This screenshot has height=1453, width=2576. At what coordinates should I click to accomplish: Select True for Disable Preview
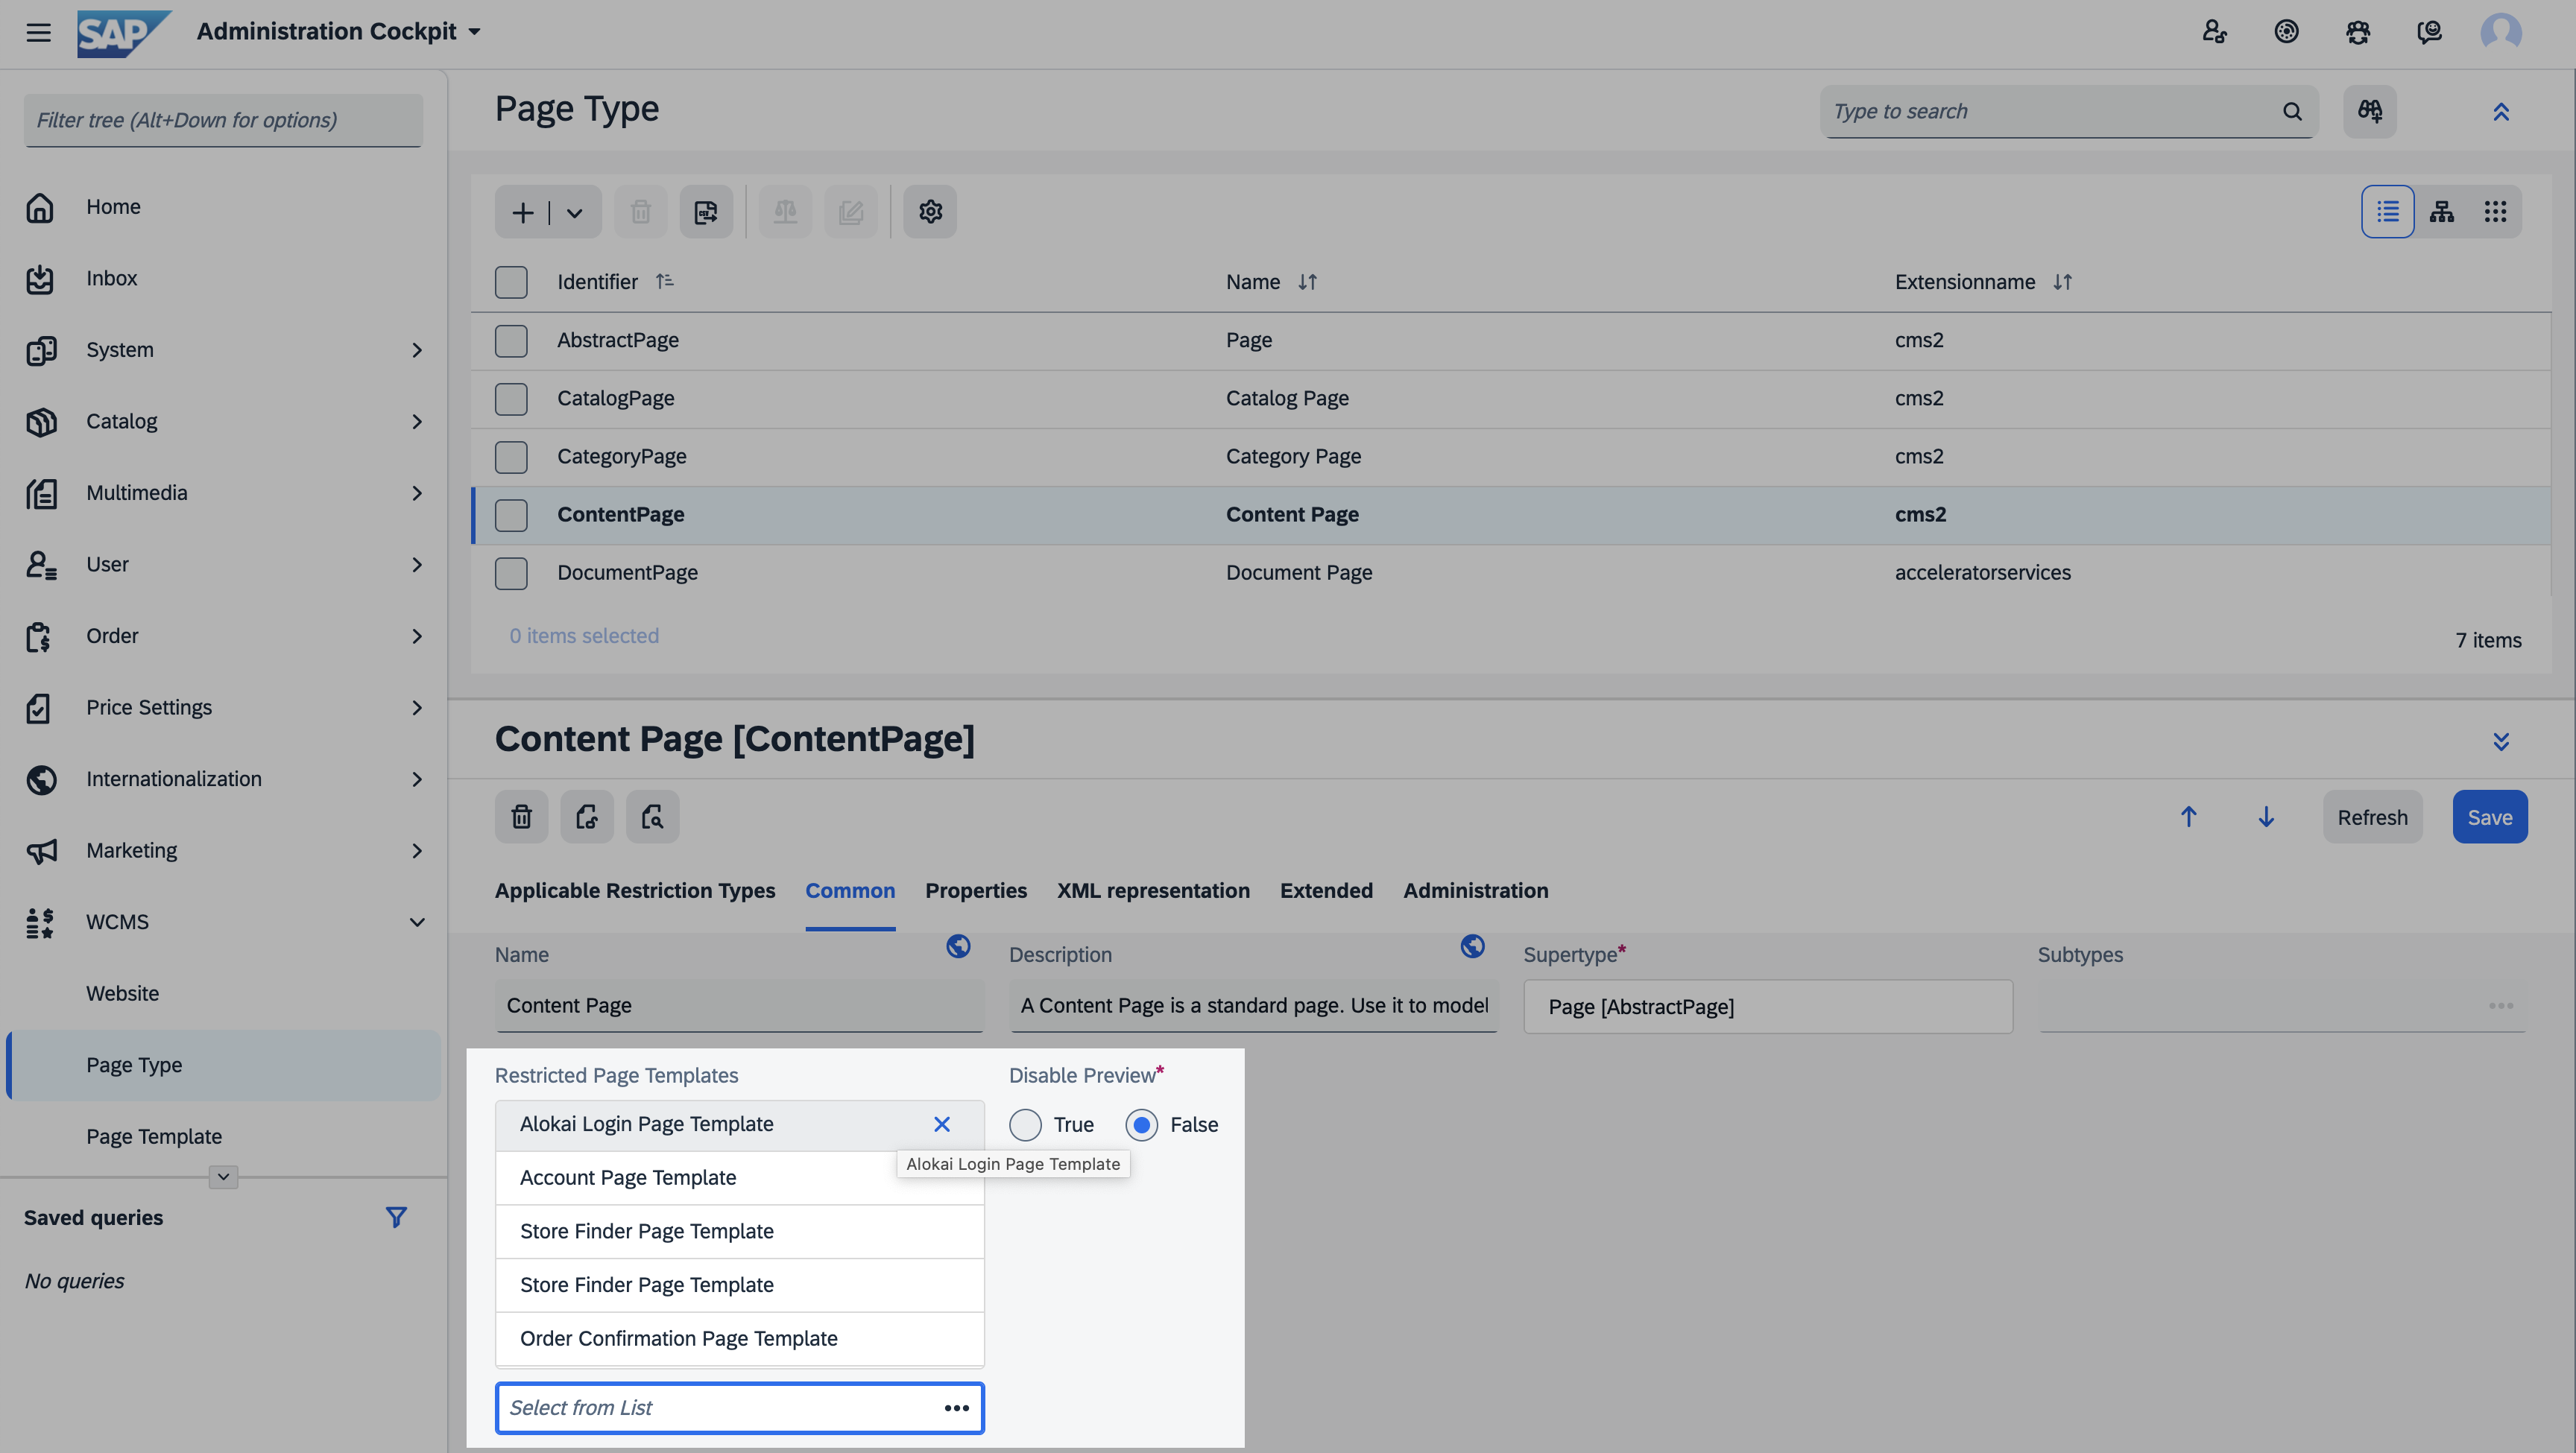coord(1025,1125)
